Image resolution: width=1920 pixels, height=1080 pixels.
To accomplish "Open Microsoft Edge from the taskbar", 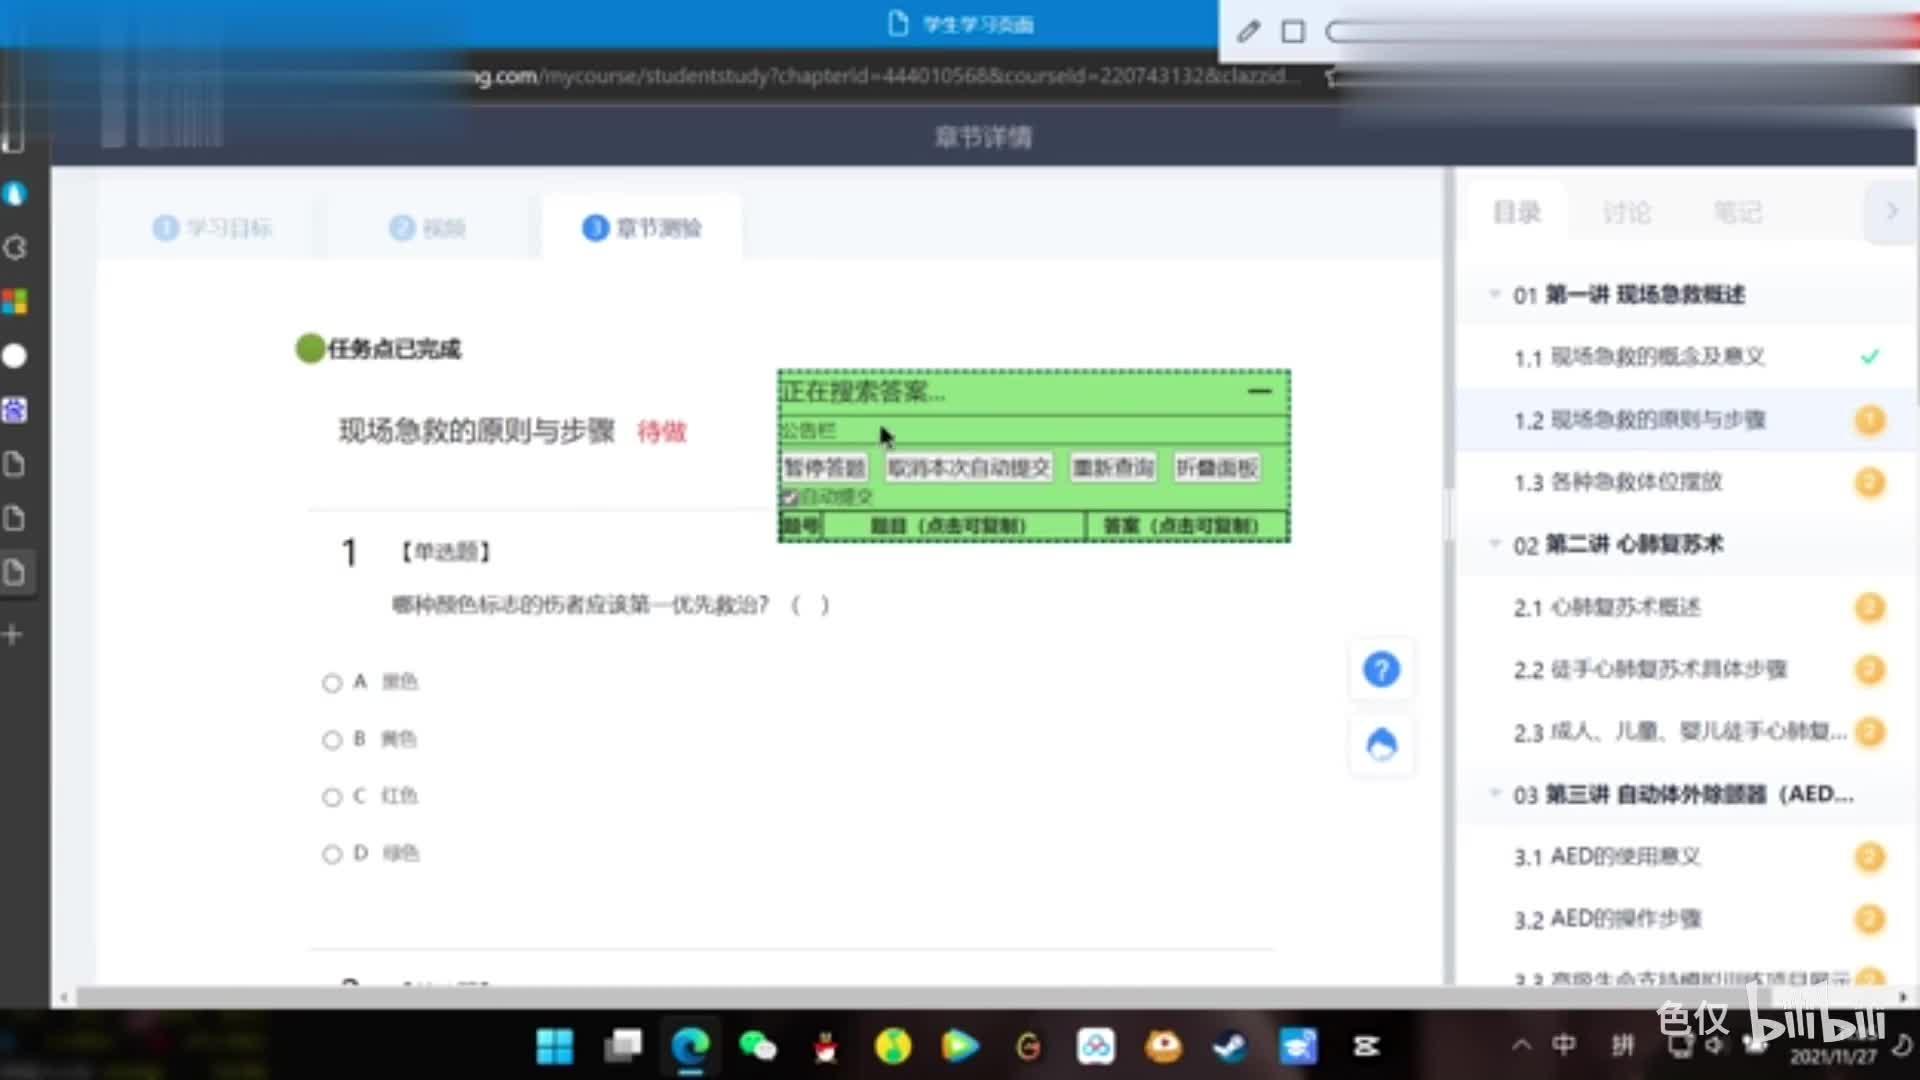I will [690, 1046].
